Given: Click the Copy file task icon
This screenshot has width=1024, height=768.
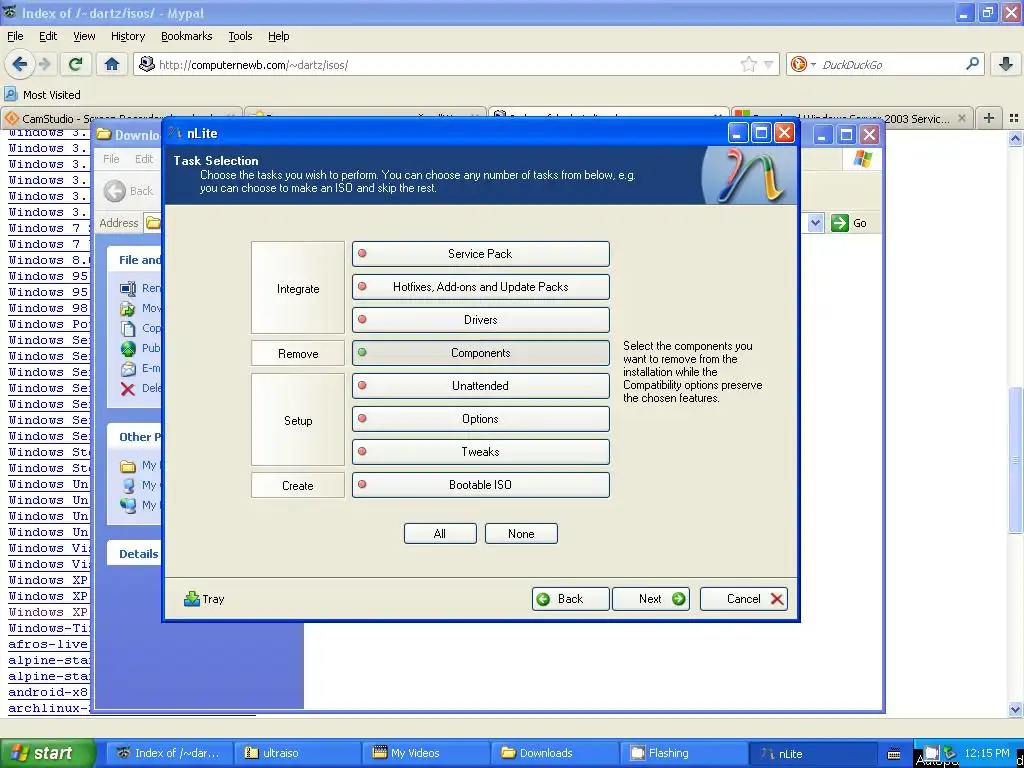Looking at the screenshot, I should (128, 328).
